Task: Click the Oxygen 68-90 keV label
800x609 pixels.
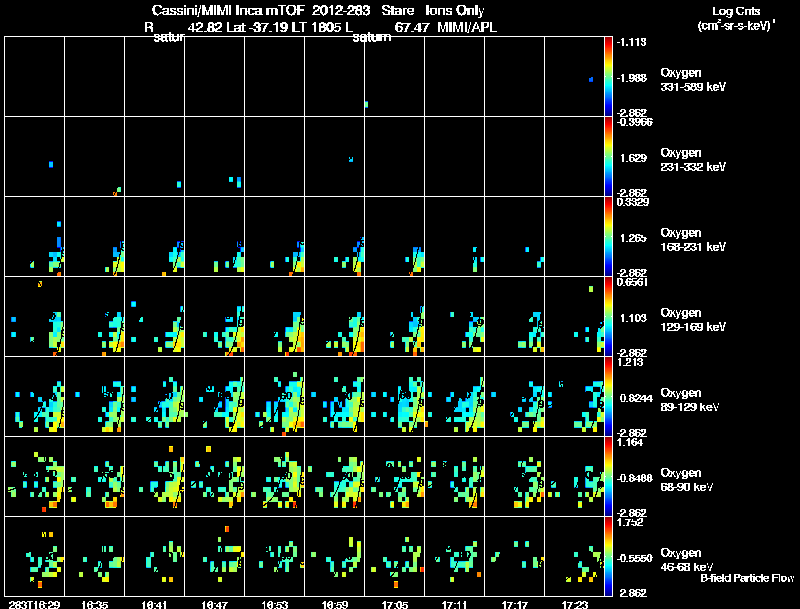Action: tap(687, 480)
